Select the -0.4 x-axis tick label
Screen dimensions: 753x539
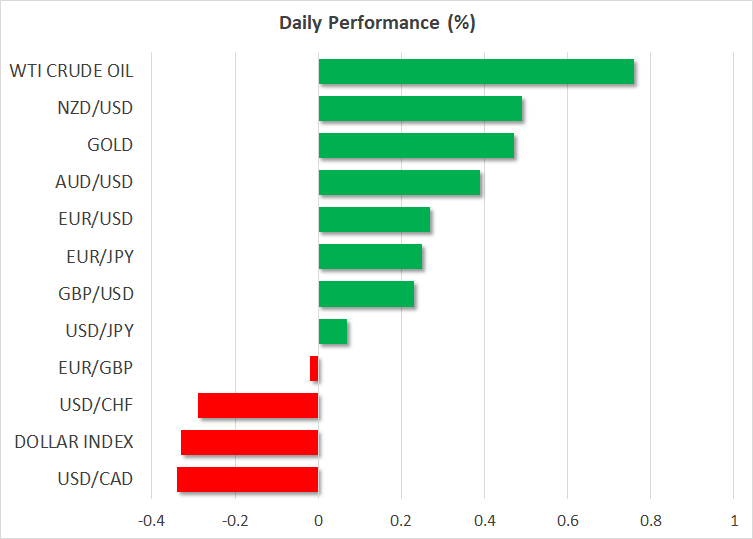coord(151,521)
